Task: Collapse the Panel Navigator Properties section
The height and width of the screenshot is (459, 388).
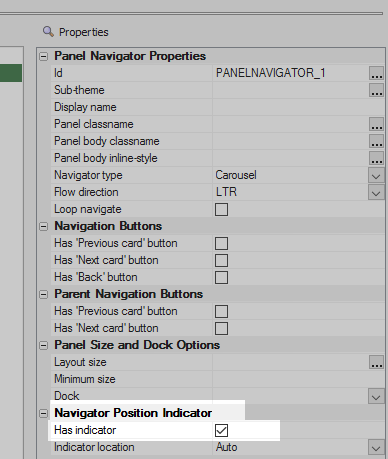Action: pyautogui.click(x=43, y=56)
